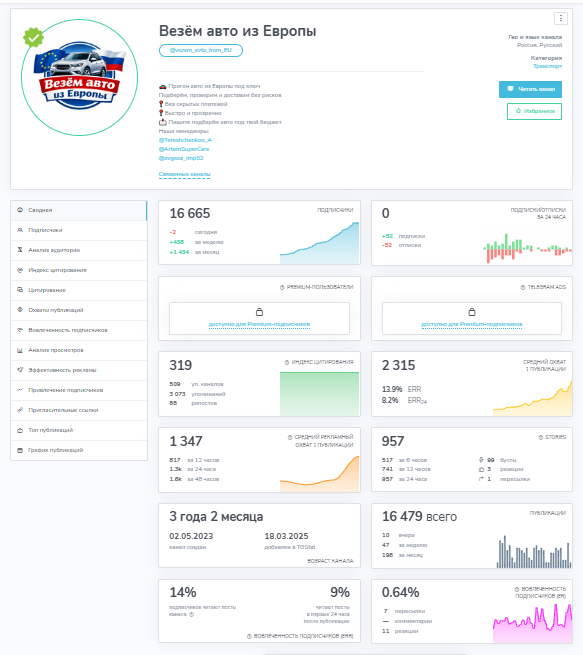Click the channel logo avatar image
The height and width of the screenshot is (655, 583).
point(79,77)
